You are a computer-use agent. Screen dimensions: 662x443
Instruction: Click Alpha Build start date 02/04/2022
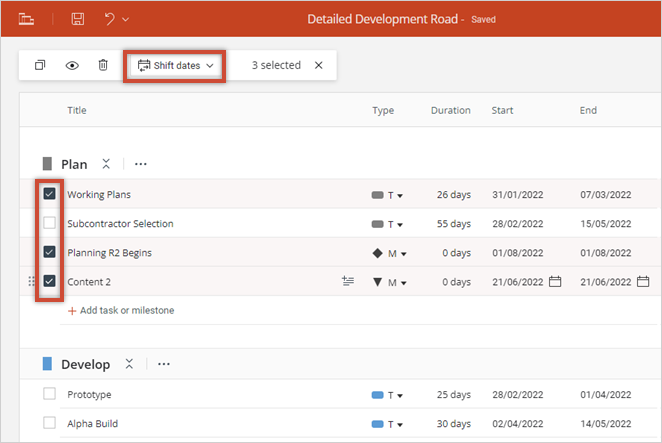coord(518,424)
